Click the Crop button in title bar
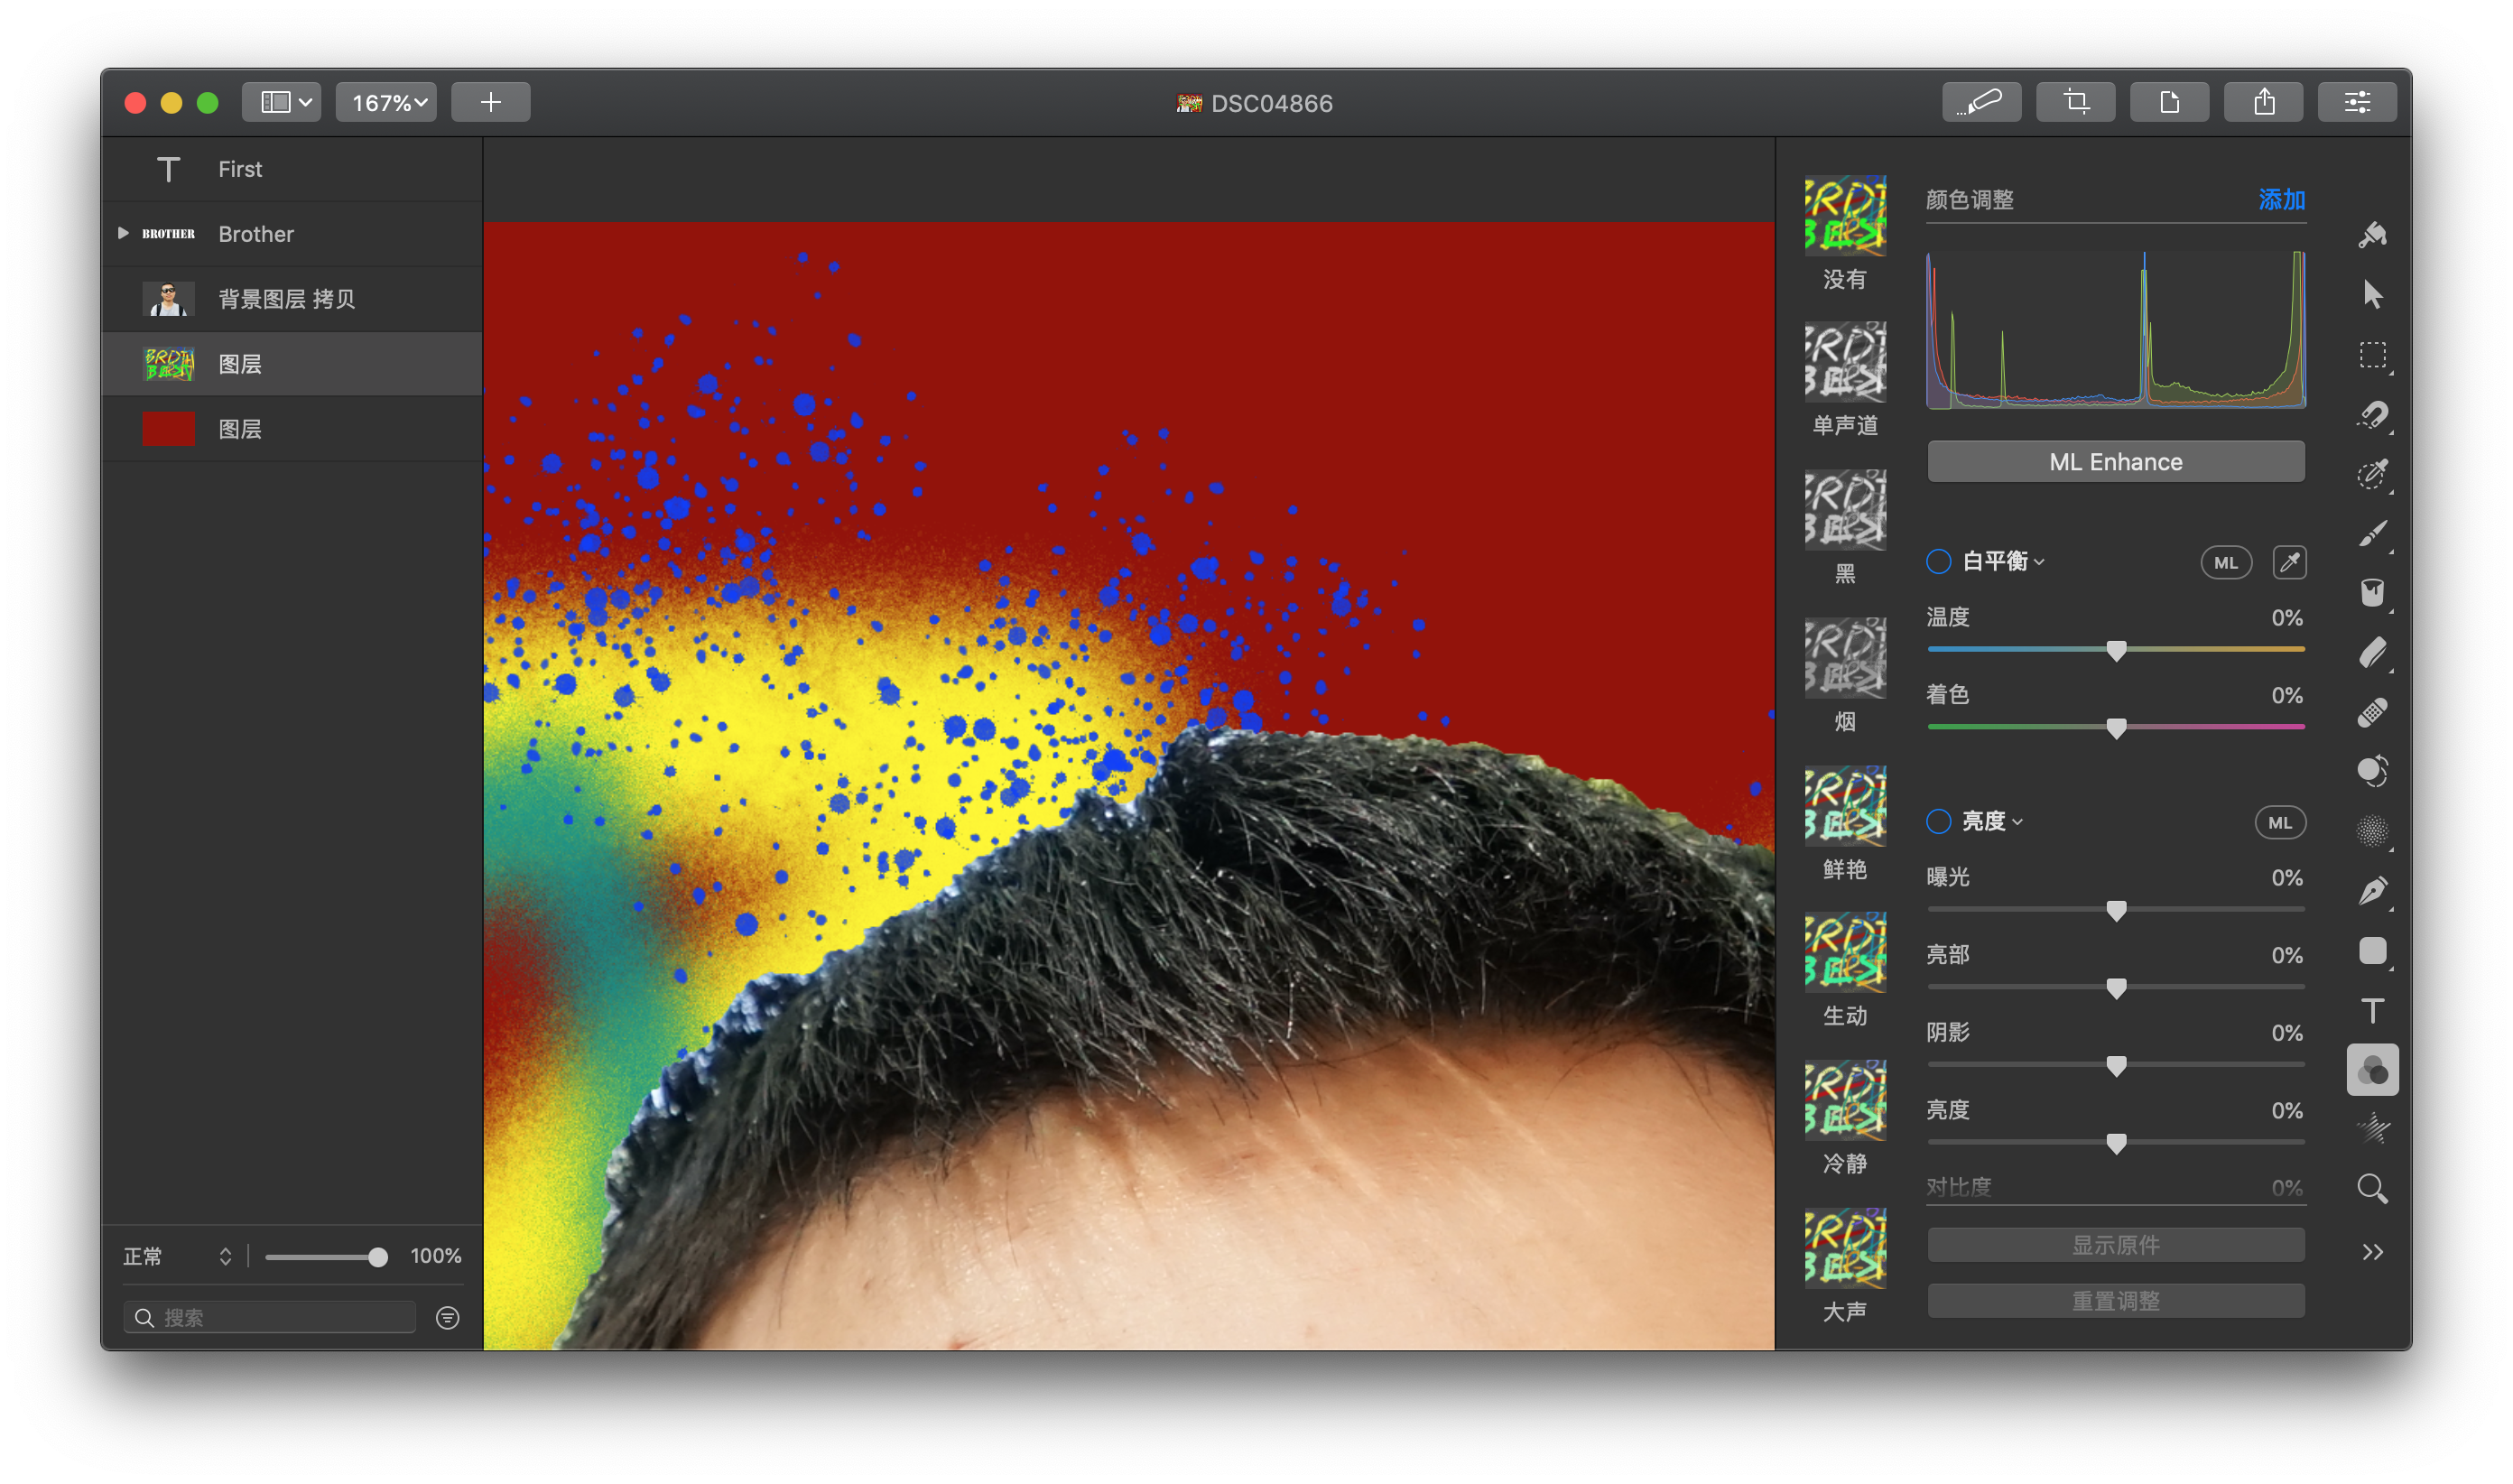 (2075, 102)
